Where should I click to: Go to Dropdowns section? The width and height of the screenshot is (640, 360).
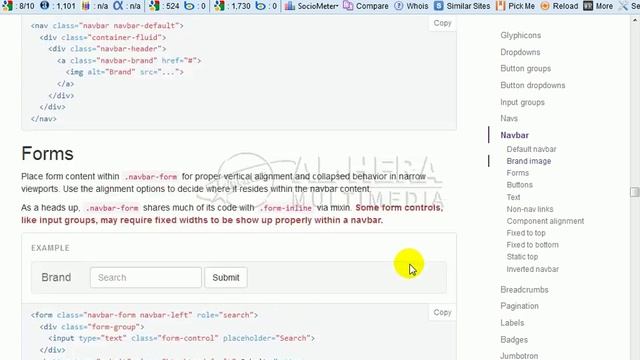(x=520, y=52)
